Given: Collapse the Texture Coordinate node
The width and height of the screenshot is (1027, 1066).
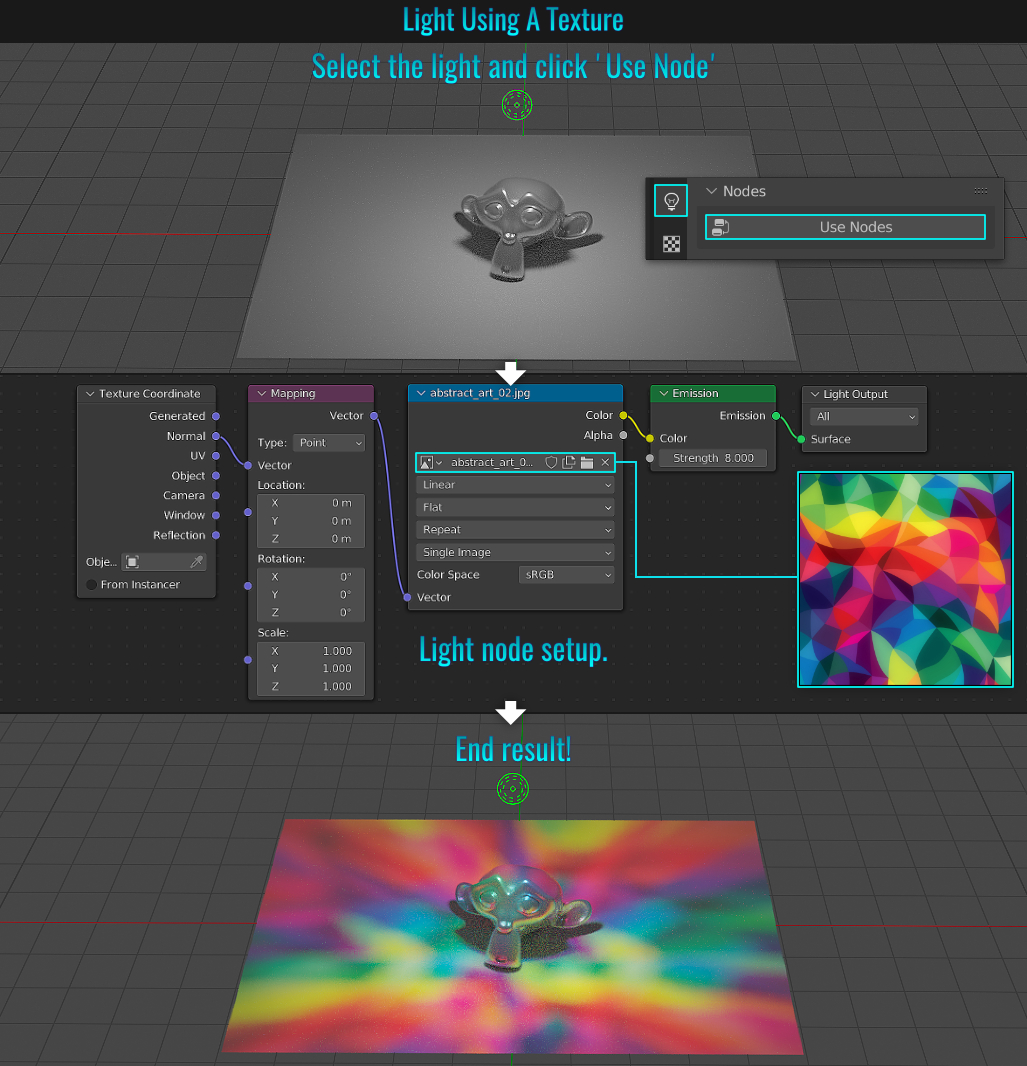Looking at the screenshot, I should pos(90,394).
